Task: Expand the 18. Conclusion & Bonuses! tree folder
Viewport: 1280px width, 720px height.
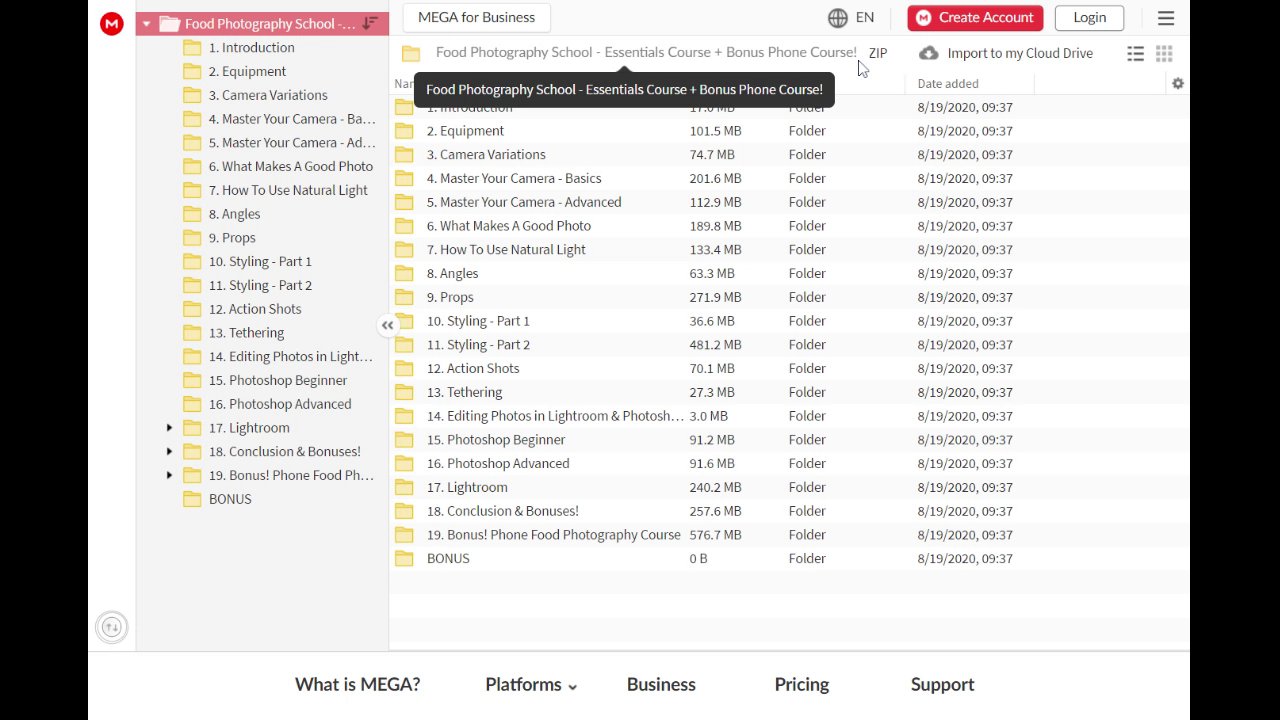Action: (169, 452)
